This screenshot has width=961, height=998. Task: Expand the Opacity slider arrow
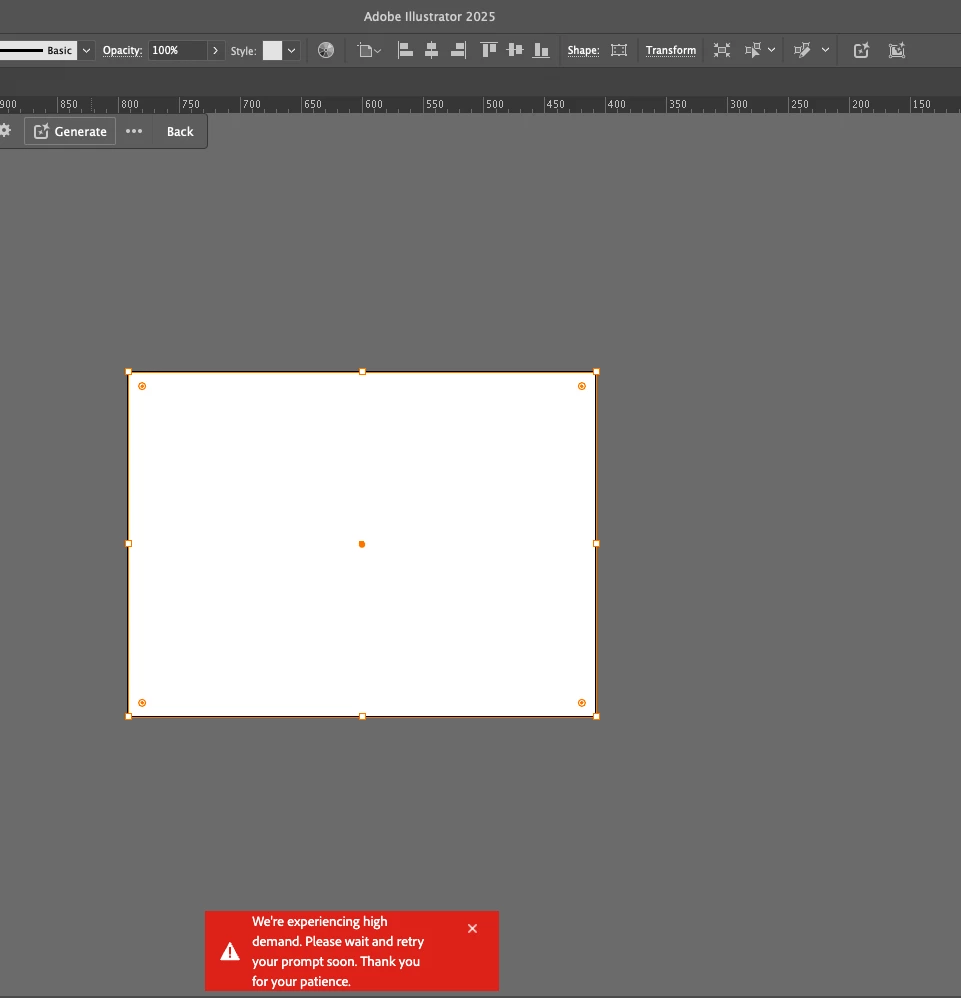pyautogui.click(x=216, y=50)
